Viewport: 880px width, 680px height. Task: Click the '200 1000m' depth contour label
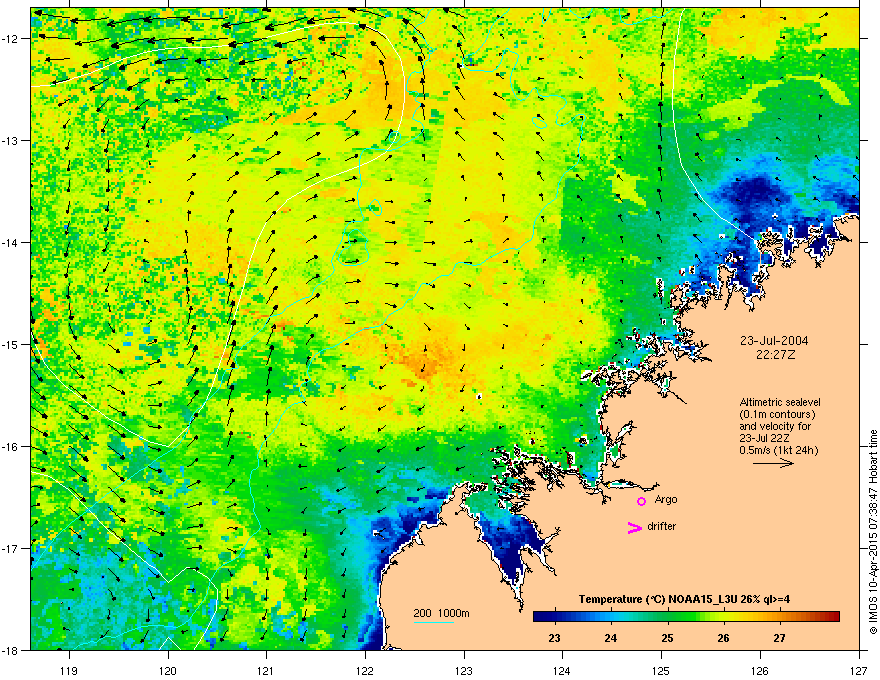[x=441, y=613]
